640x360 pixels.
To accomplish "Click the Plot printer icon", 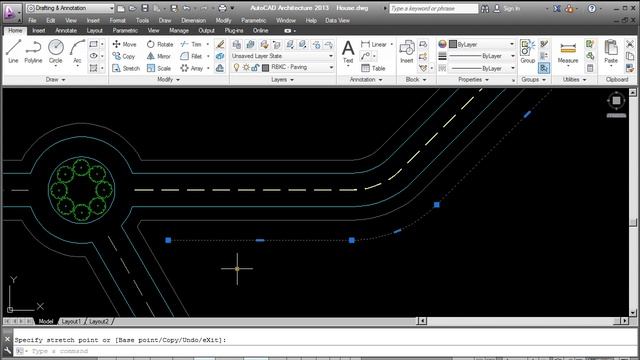I will pos(222,8).
